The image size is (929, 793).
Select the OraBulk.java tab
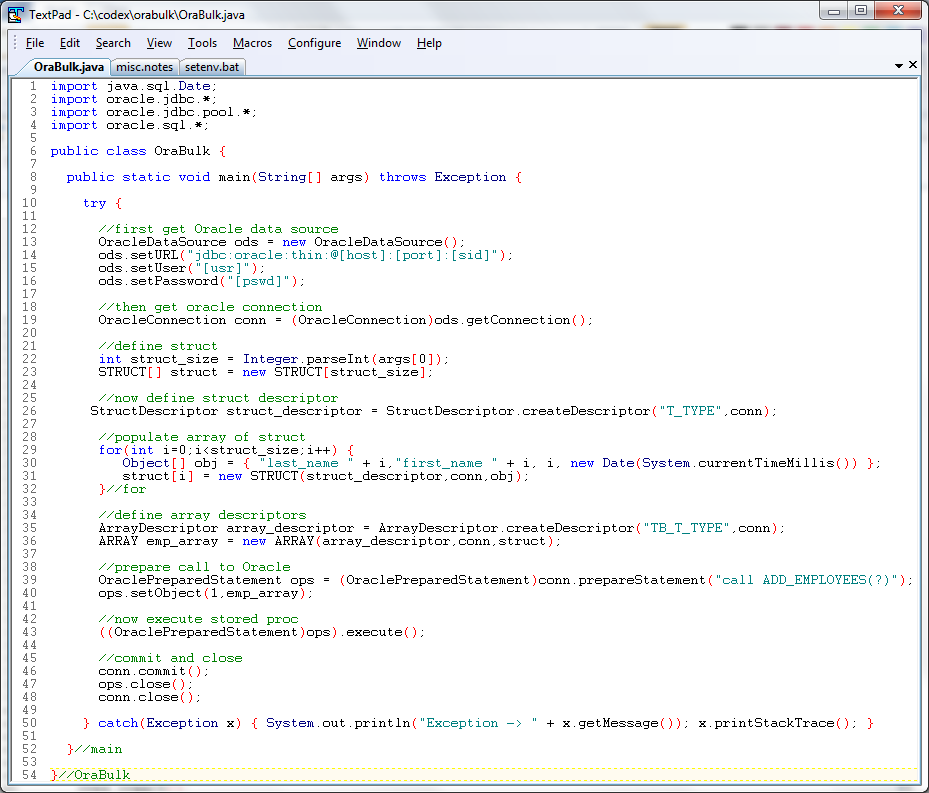(x=69, y=67)
